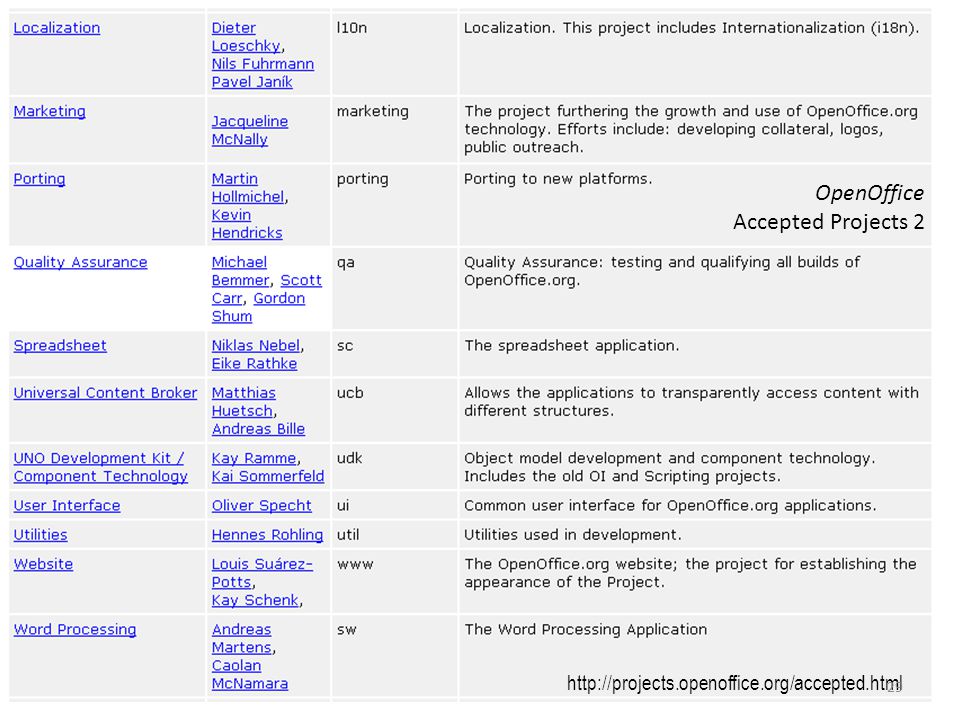Click 'Utilities used in development.' description

pos(572,535)
